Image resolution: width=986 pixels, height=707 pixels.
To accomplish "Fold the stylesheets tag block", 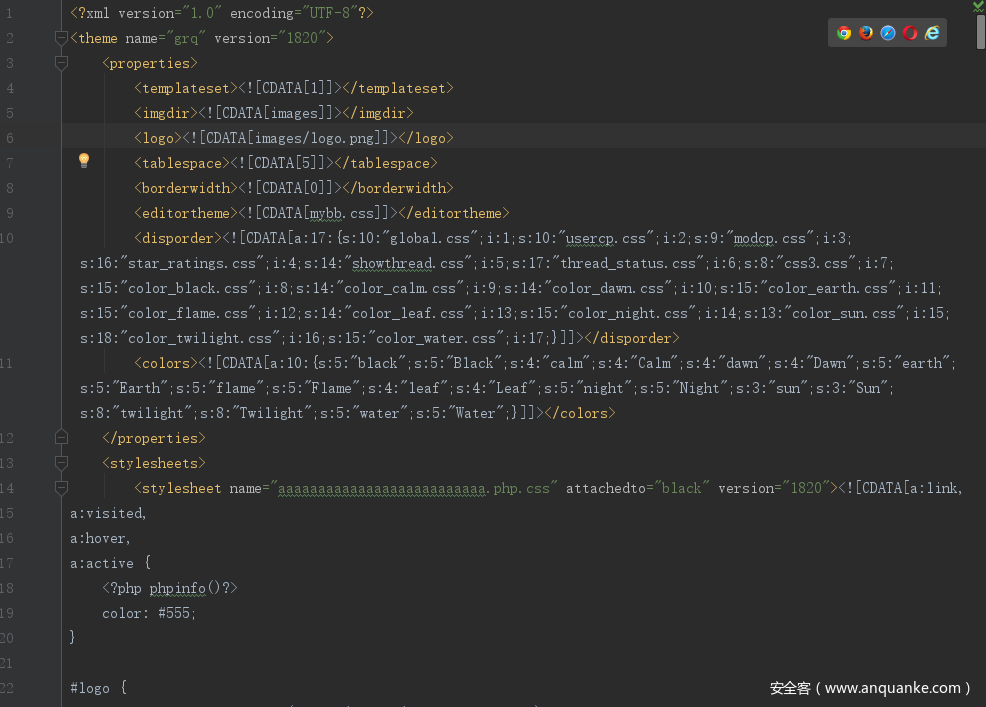I will pyautogui.click(x=61, y=463).
